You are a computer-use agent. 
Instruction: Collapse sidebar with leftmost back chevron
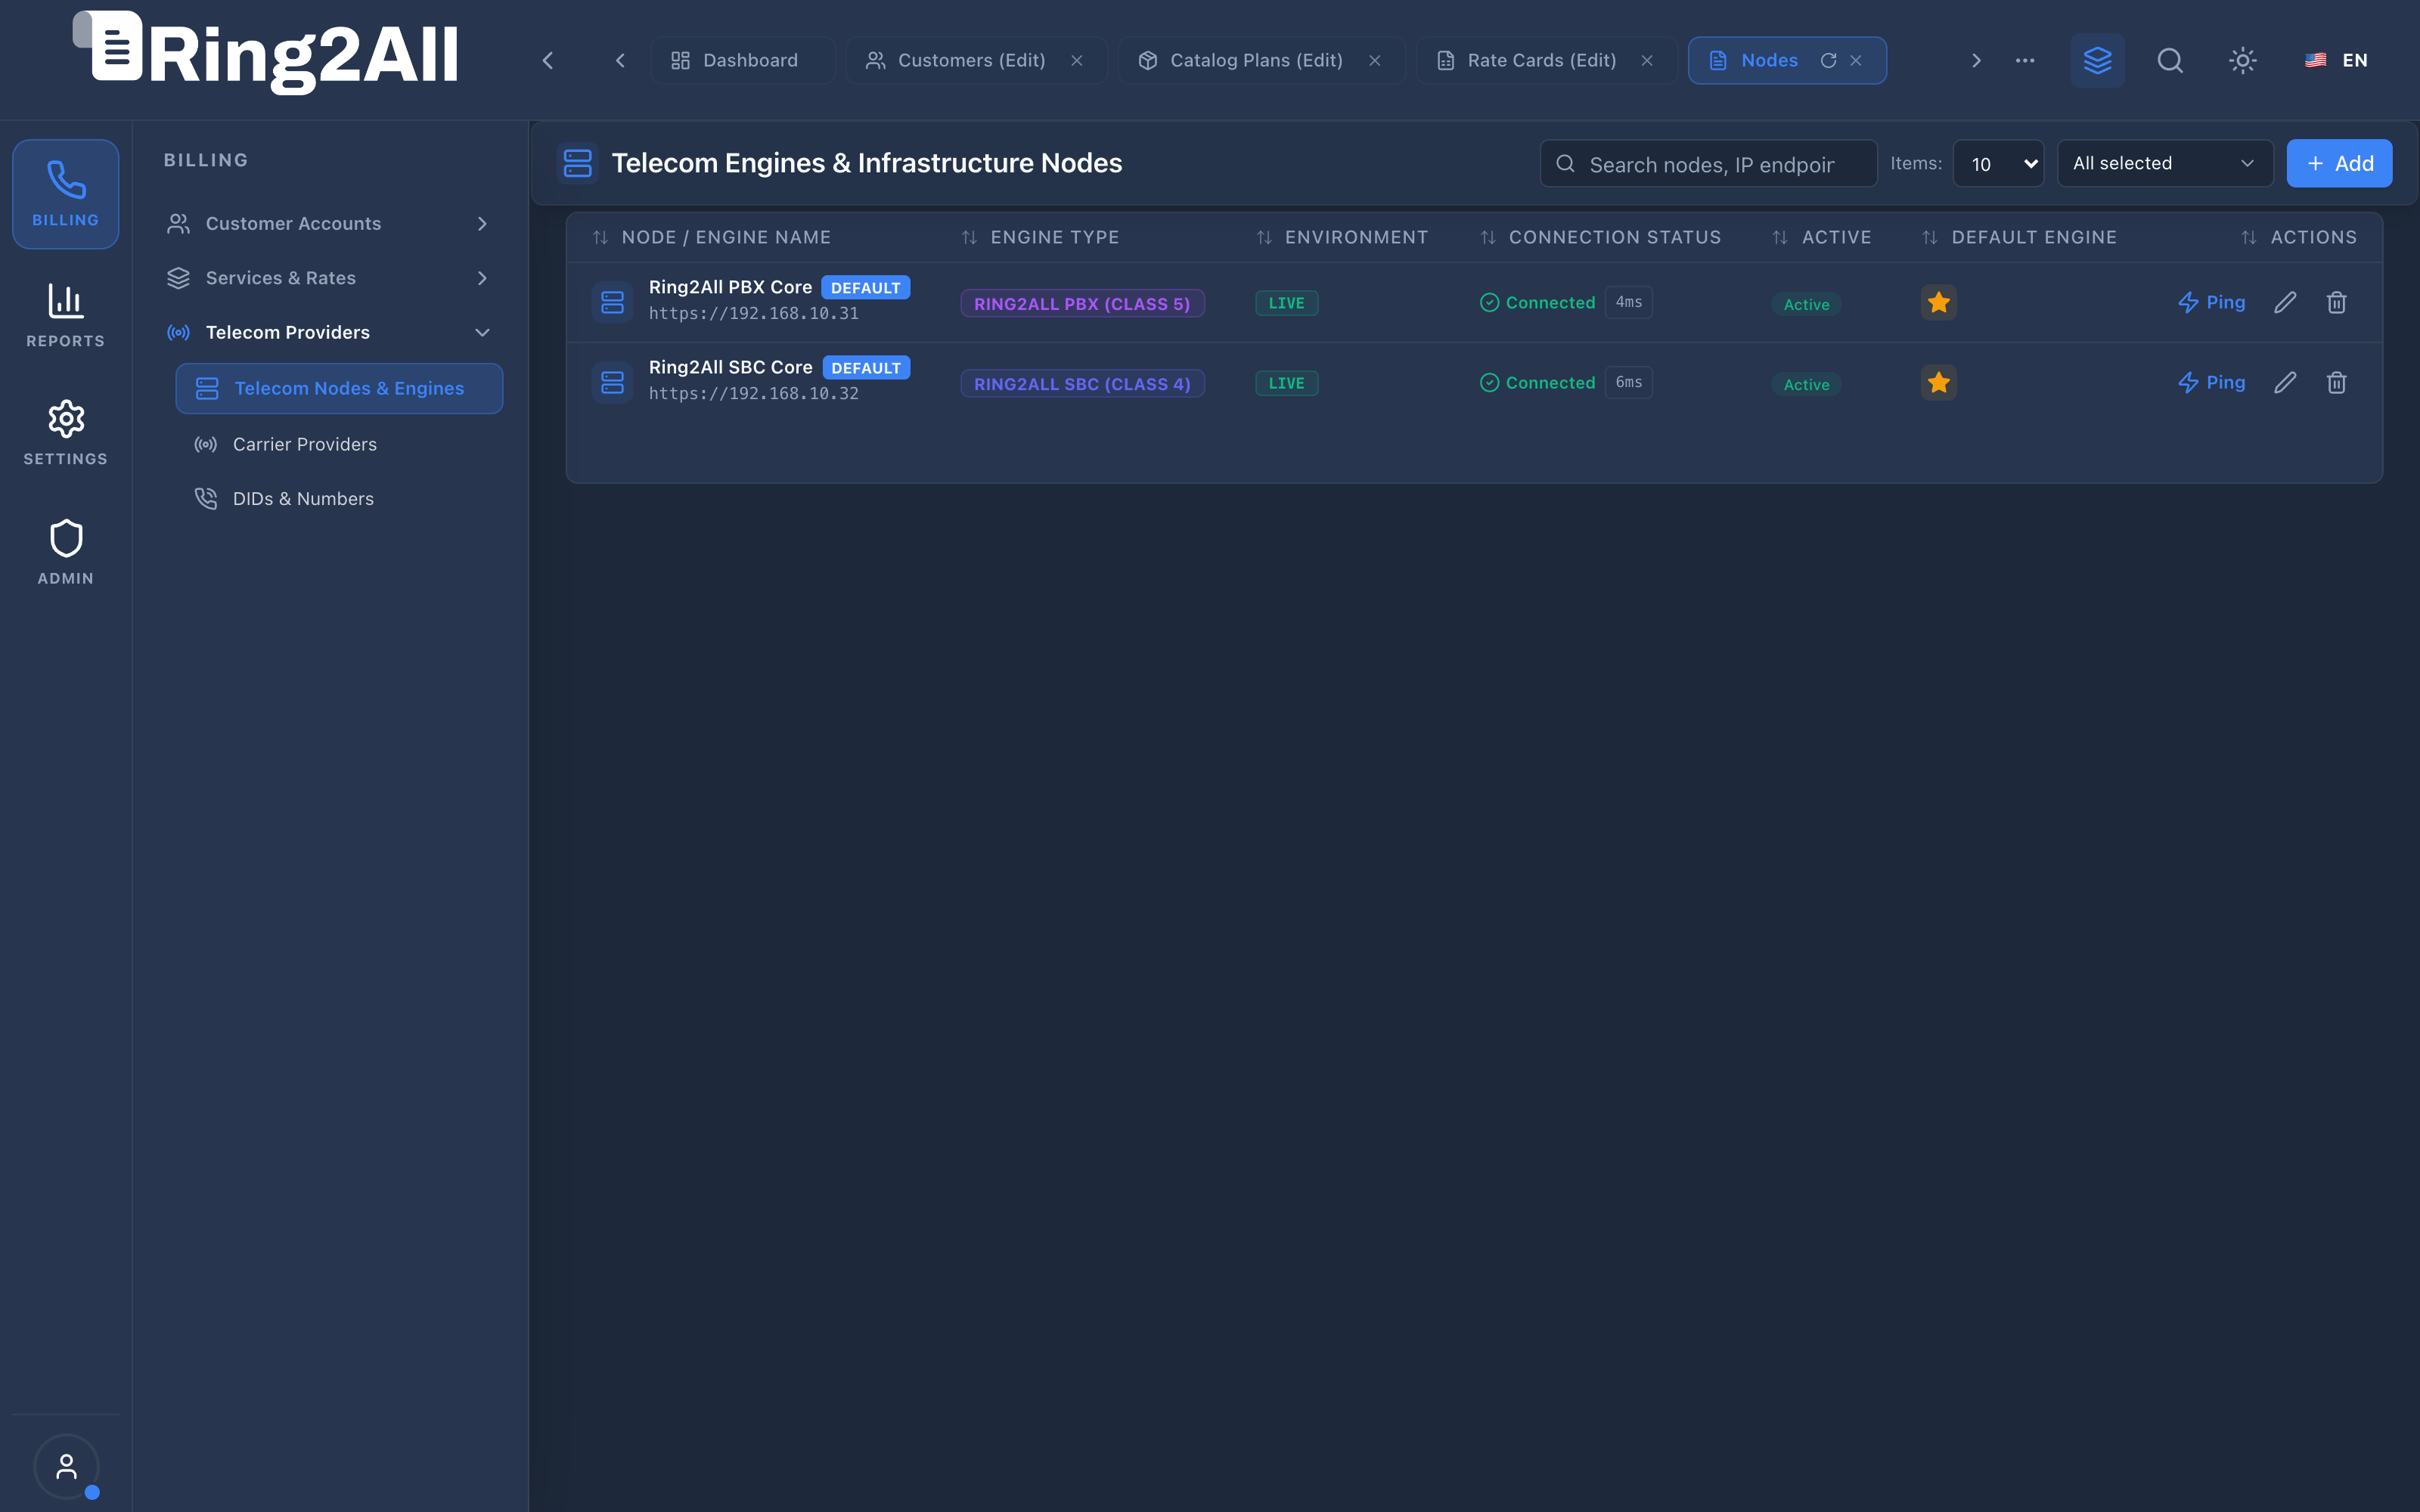pos(547,60)
